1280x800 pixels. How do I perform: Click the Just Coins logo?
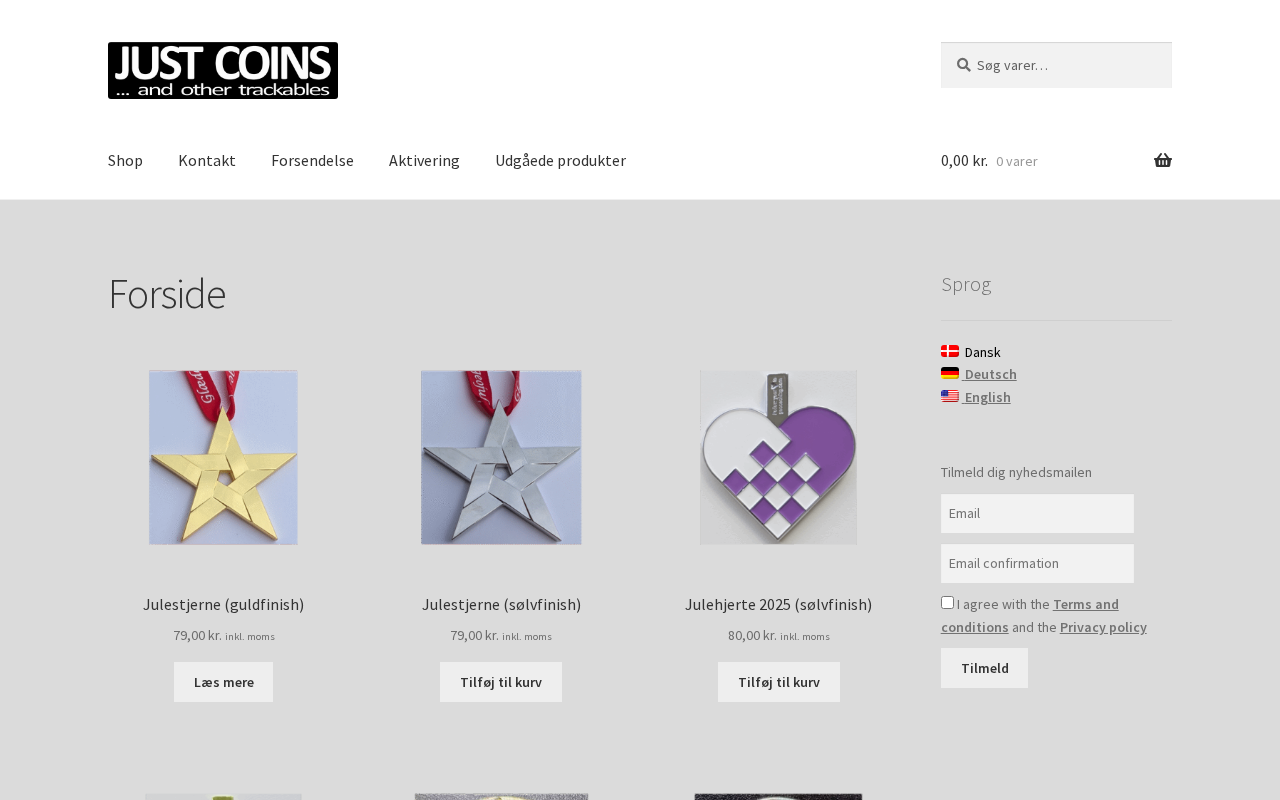point(223,71)
